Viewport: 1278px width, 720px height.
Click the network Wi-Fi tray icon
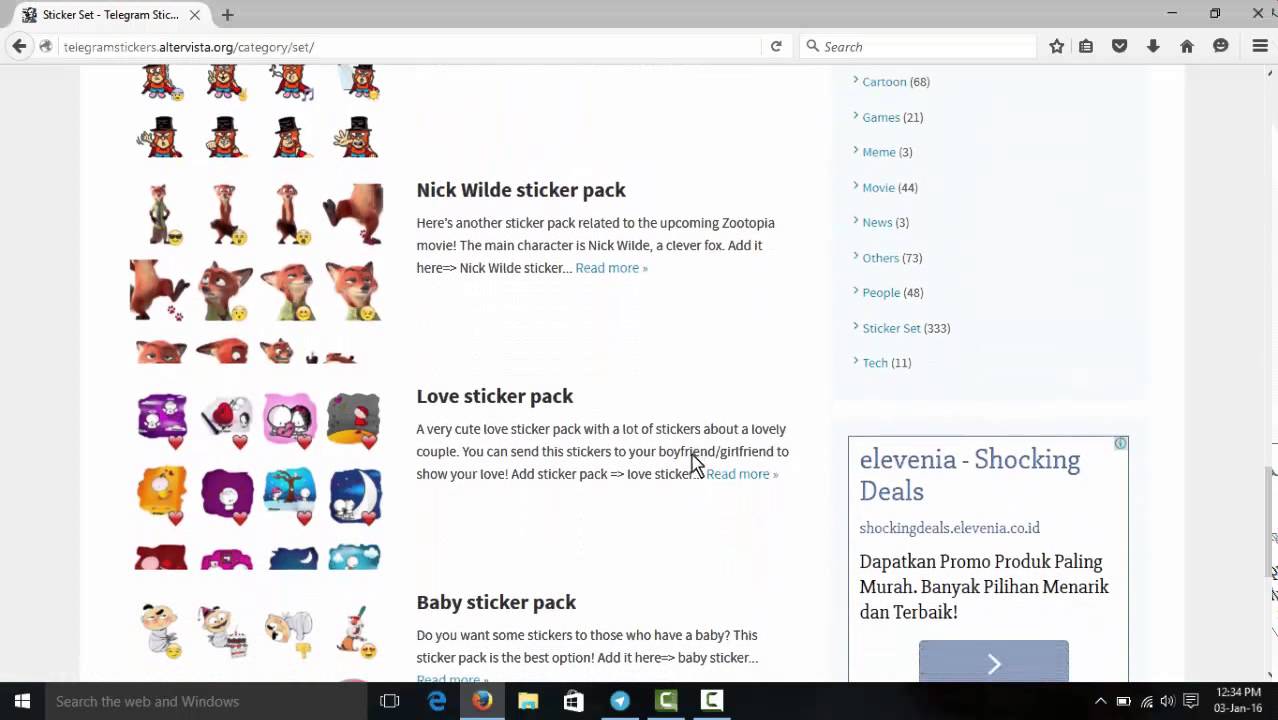[x=1146, y=701]
